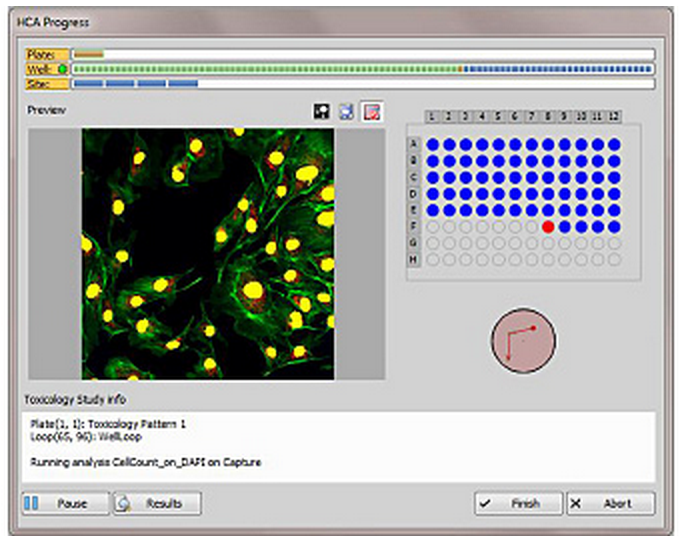Click the Preview label
This screenshot has height=541, width=679.
(46, 110)
